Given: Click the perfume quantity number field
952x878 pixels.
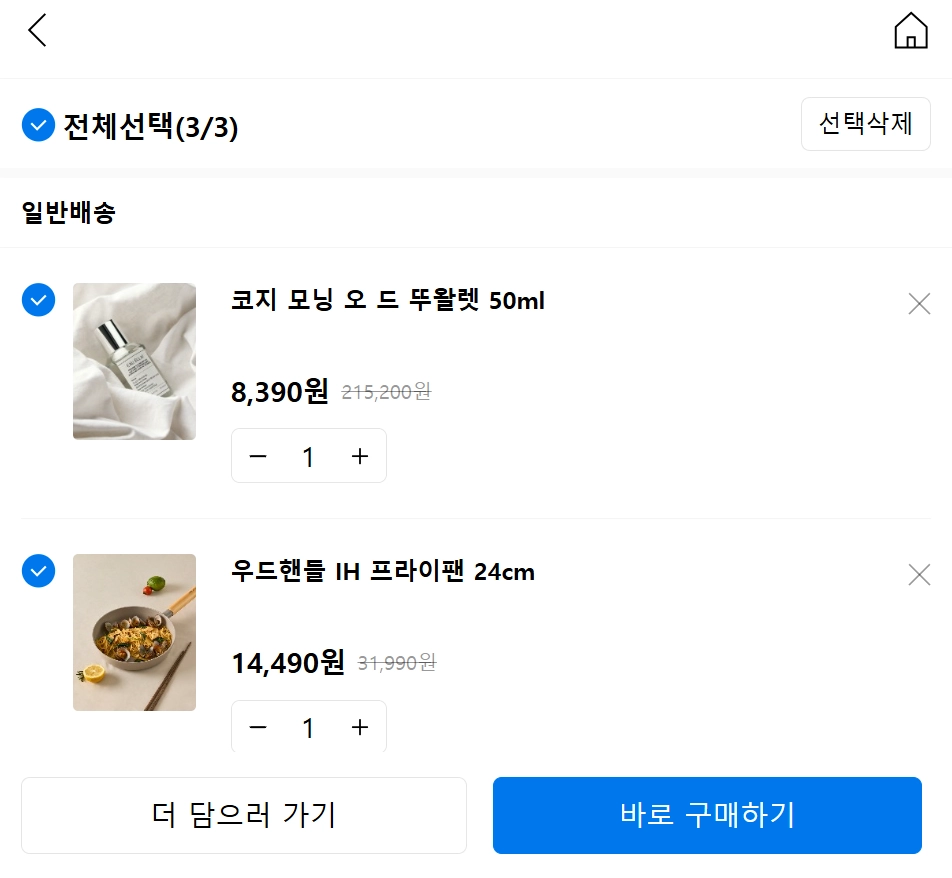Looking at the screenshot, I should point(308,457).
